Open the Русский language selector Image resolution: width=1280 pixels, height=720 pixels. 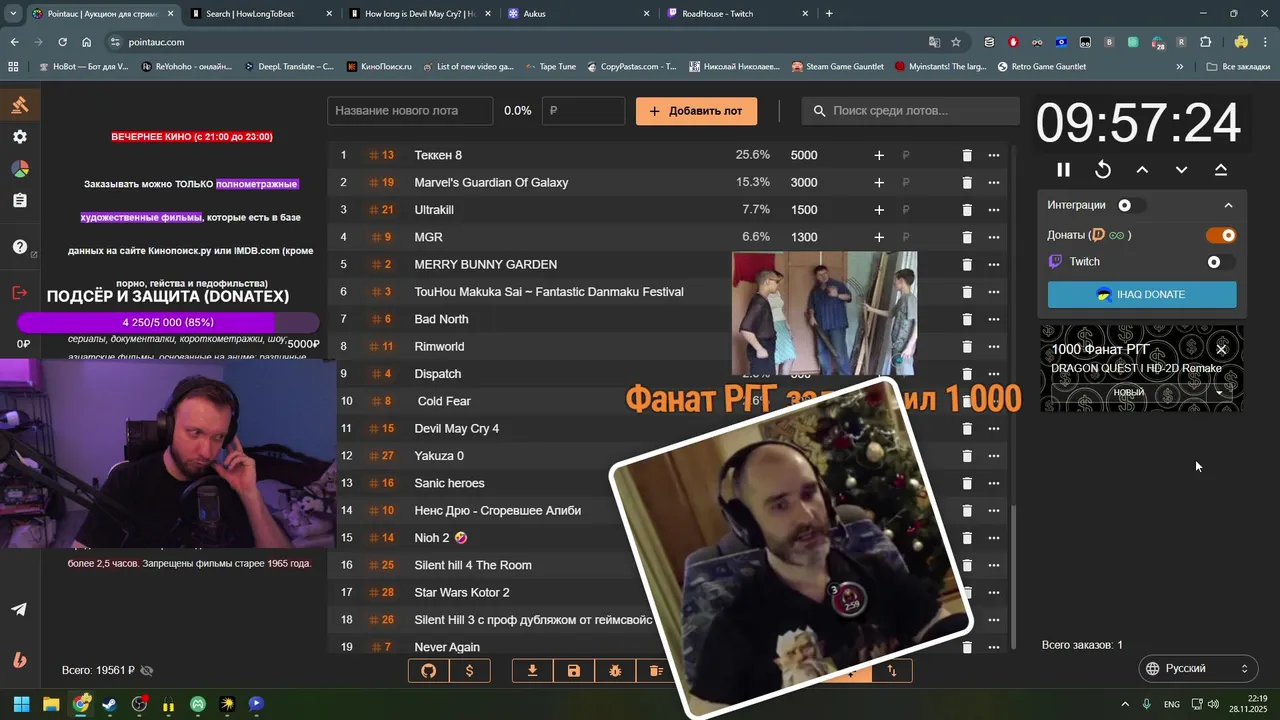[1198, 668]
